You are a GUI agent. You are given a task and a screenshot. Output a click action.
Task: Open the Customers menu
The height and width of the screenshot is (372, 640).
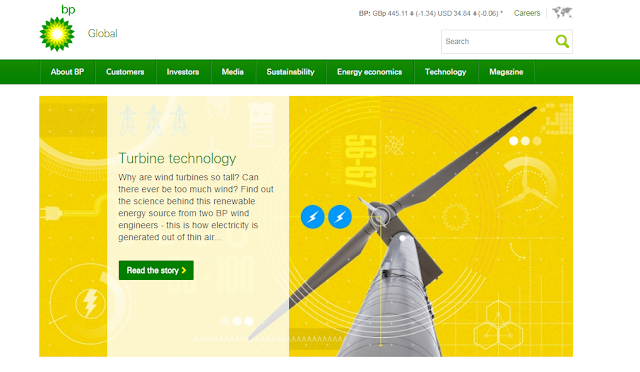(125, 72)
